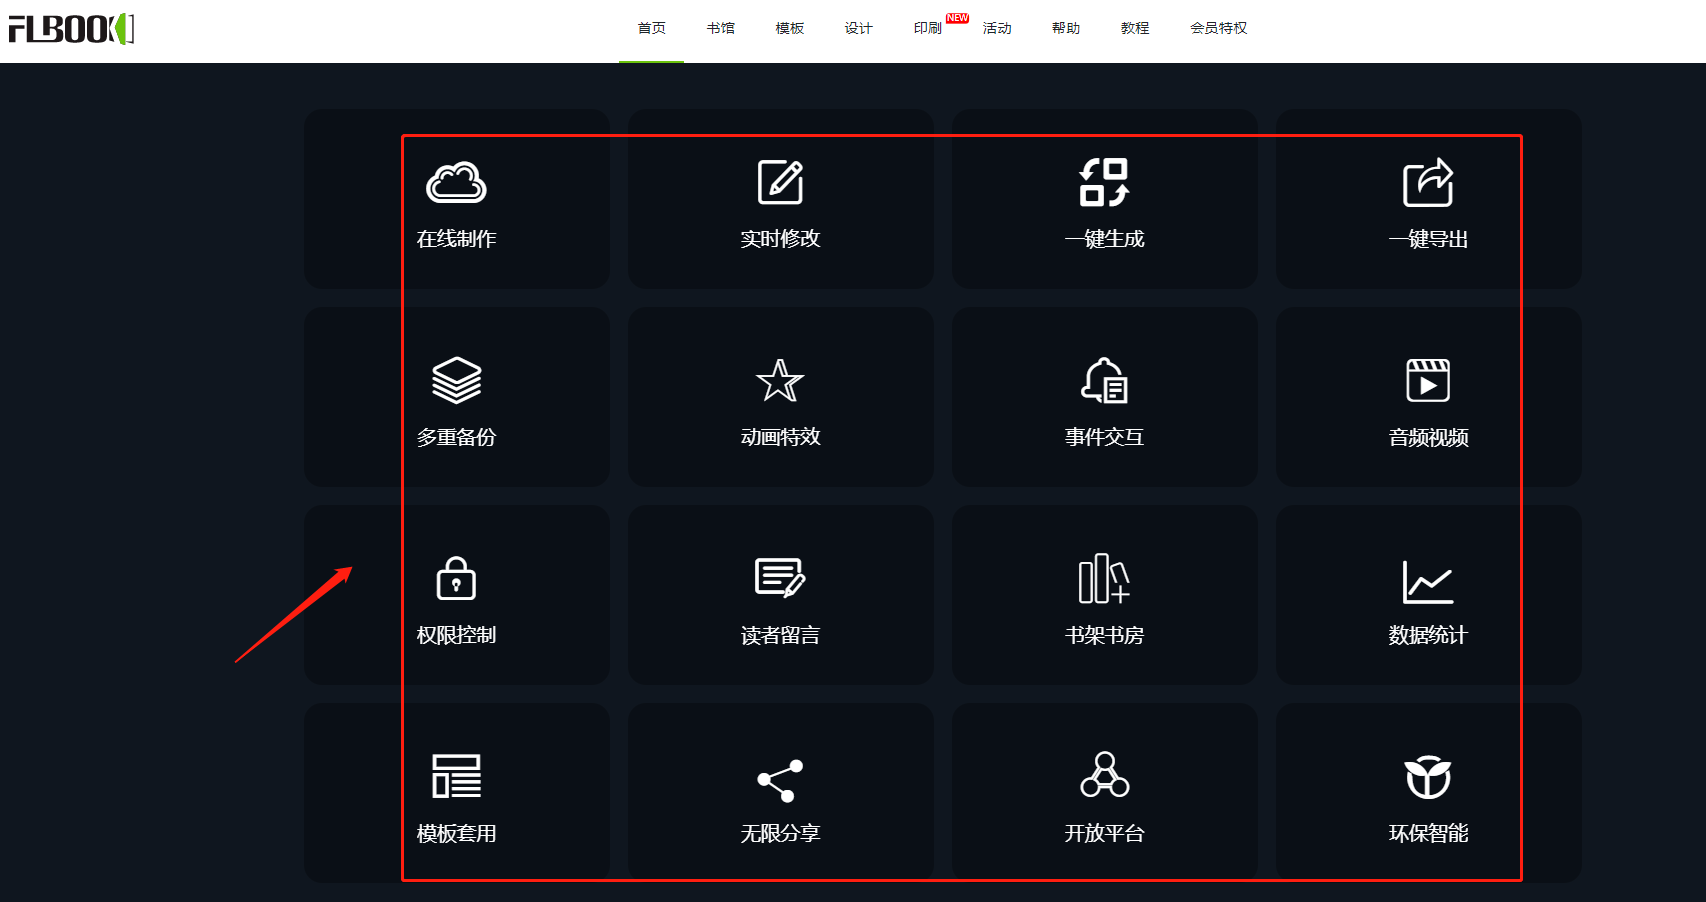This screenshot has width=1706, height=902.
Task: Click the star icon for 动画特效
Action: click(x=780, y=380)
